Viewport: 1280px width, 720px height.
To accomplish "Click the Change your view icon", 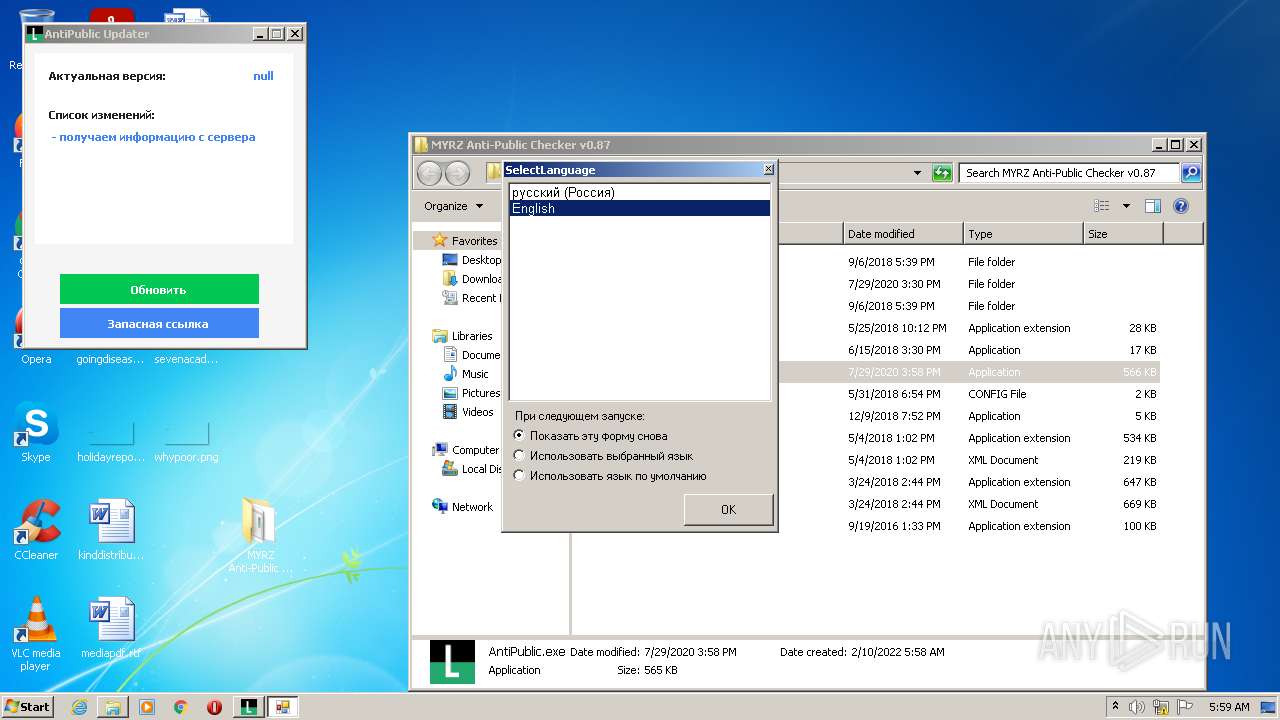I will [1102, 206].
